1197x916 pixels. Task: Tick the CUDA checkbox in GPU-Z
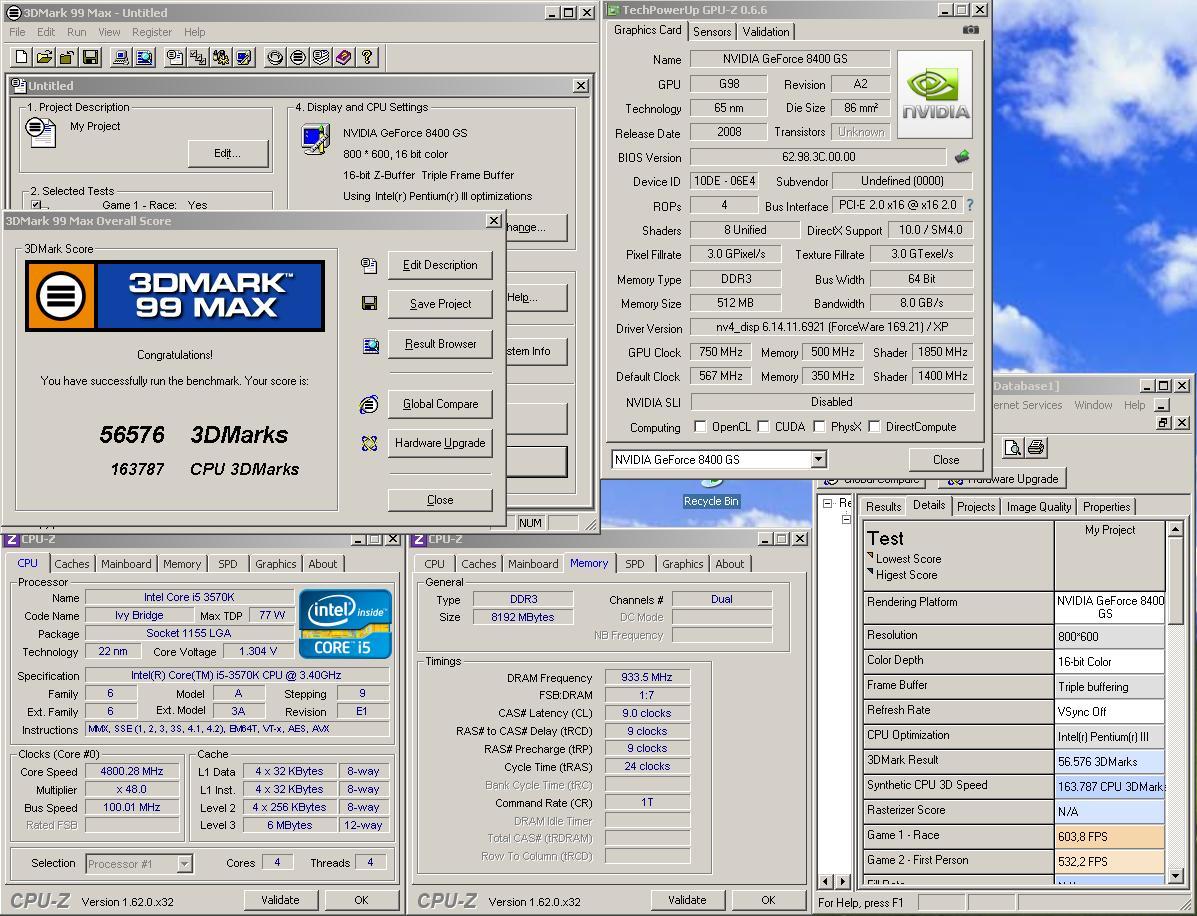[763, 427]
